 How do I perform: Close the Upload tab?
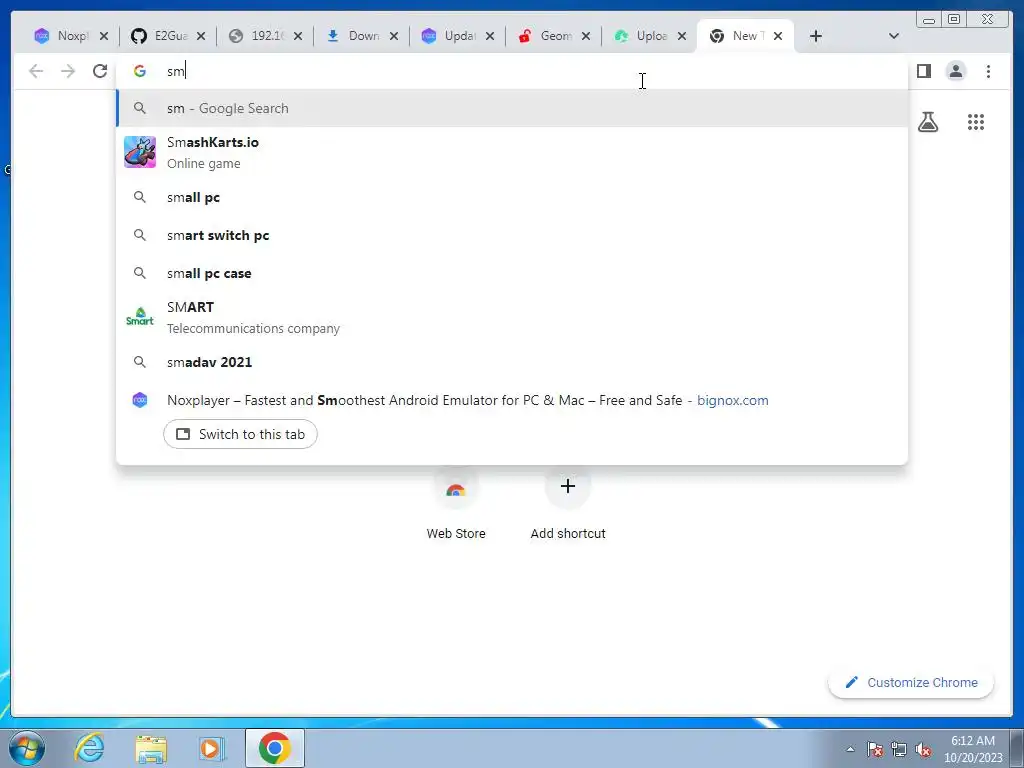[682, 36]
